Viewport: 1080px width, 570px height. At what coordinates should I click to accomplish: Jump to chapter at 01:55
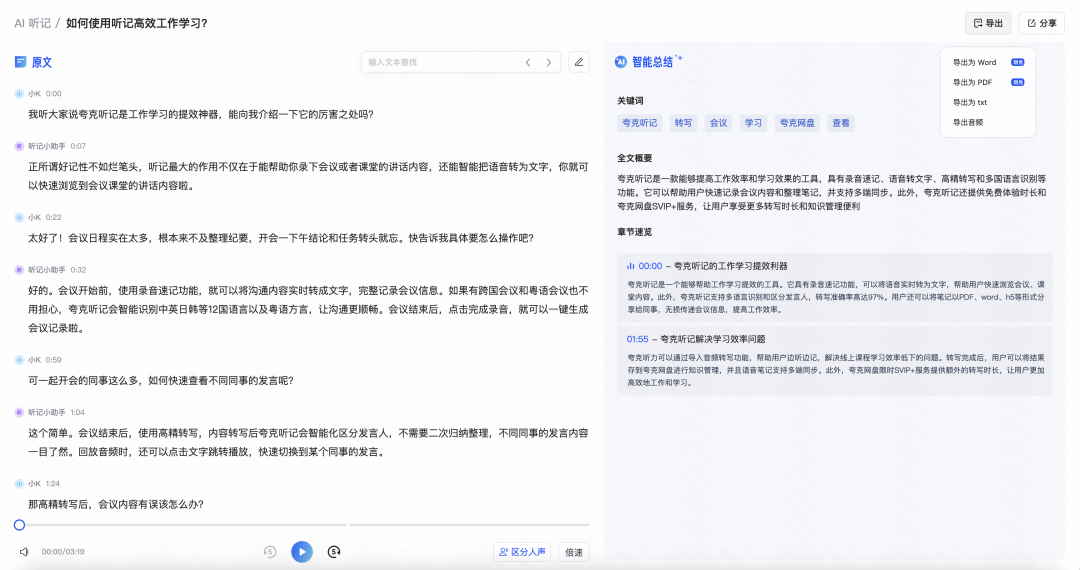coord(638,339)
